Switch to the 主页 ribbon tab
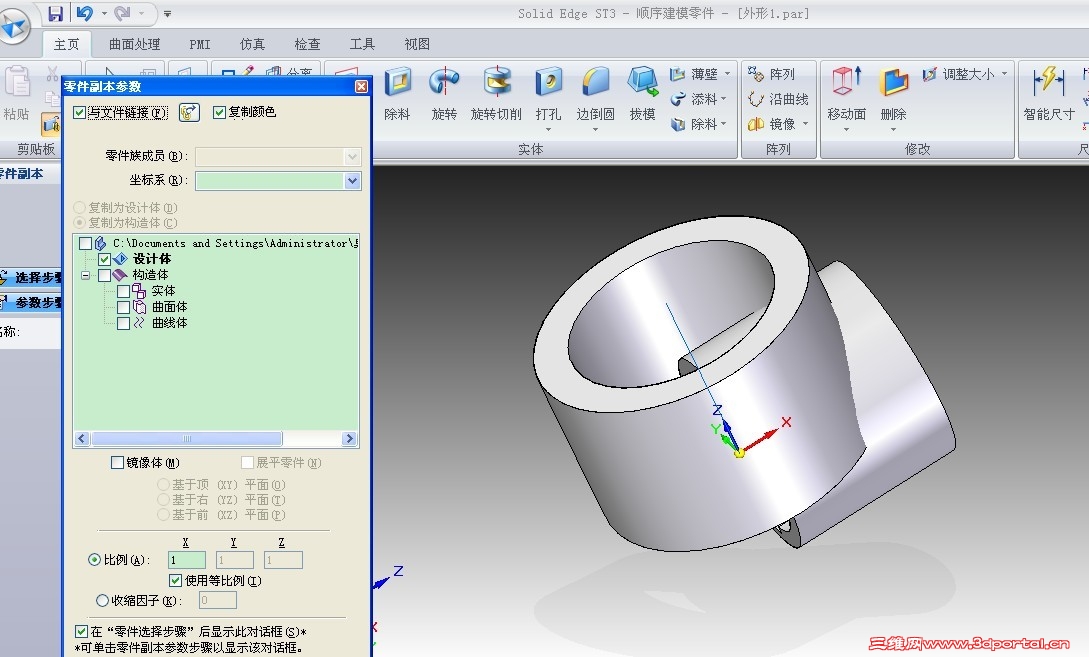 coord(67,44)
